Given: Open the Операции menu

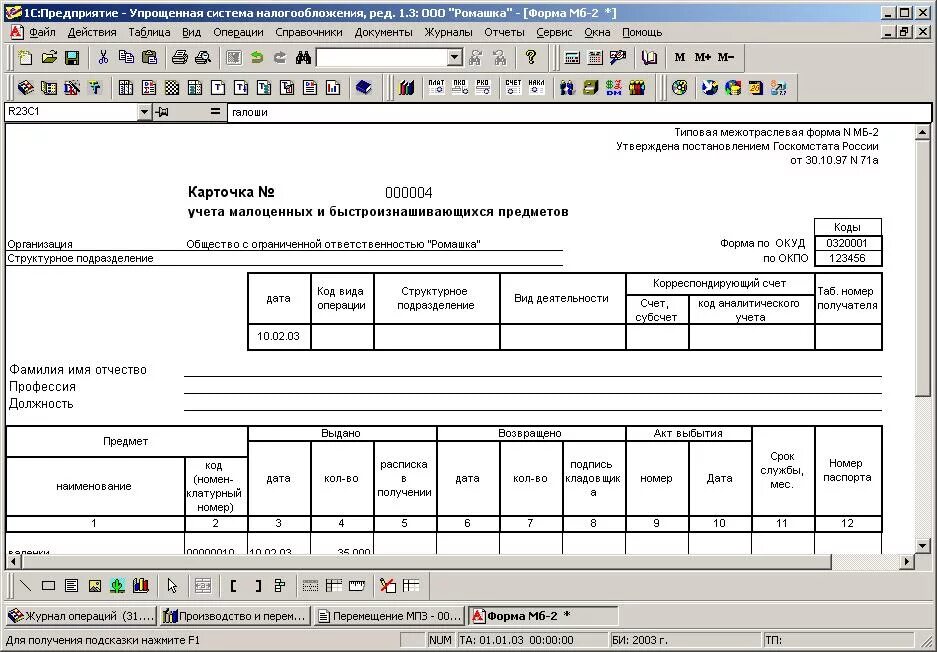Looking at the screenshot, I should pos(238,32).
